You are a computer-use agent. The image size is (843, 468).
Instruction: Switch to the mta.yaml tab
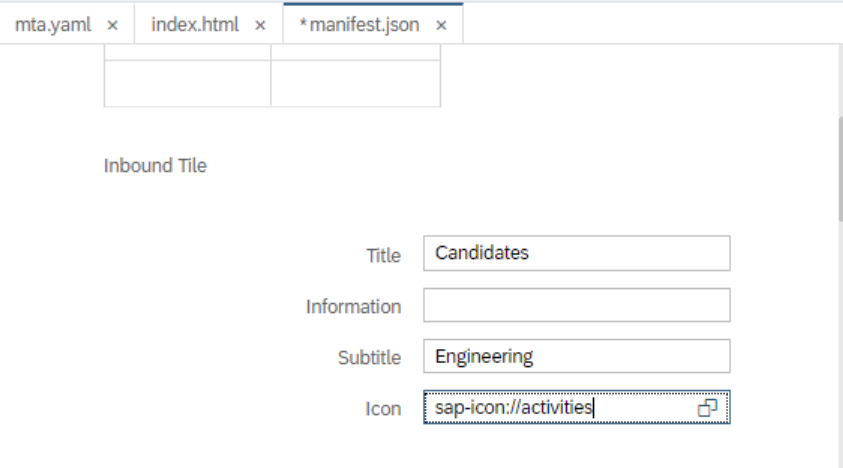click(x=52, y=25)
